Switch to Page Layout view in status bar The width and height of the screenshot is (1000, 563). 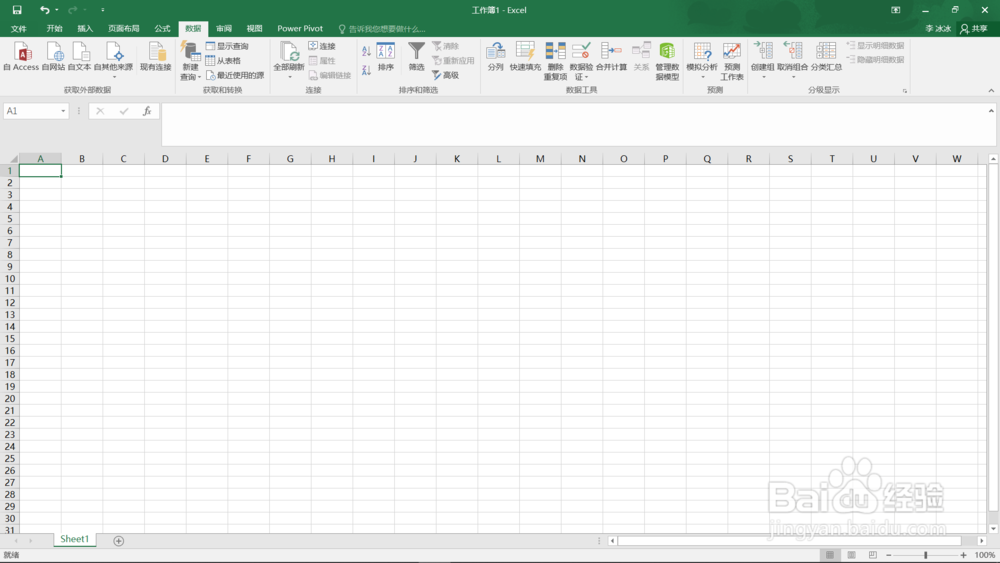(851, 555)
